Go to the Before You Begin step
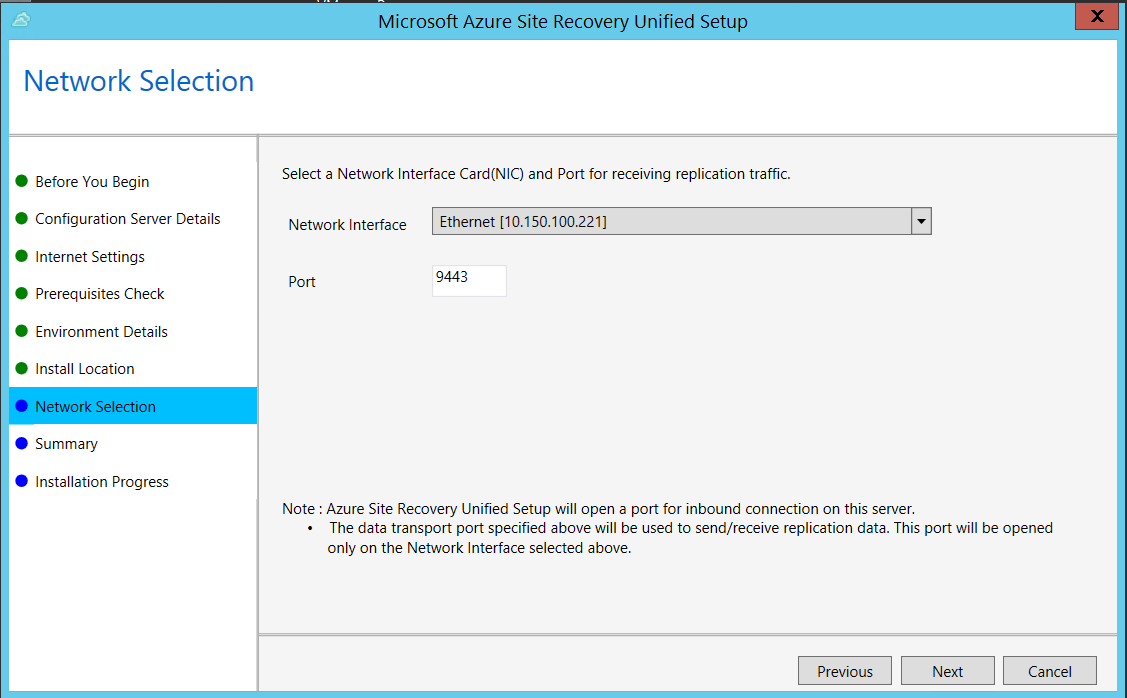The image size is (1127, 698). point(92,182)
